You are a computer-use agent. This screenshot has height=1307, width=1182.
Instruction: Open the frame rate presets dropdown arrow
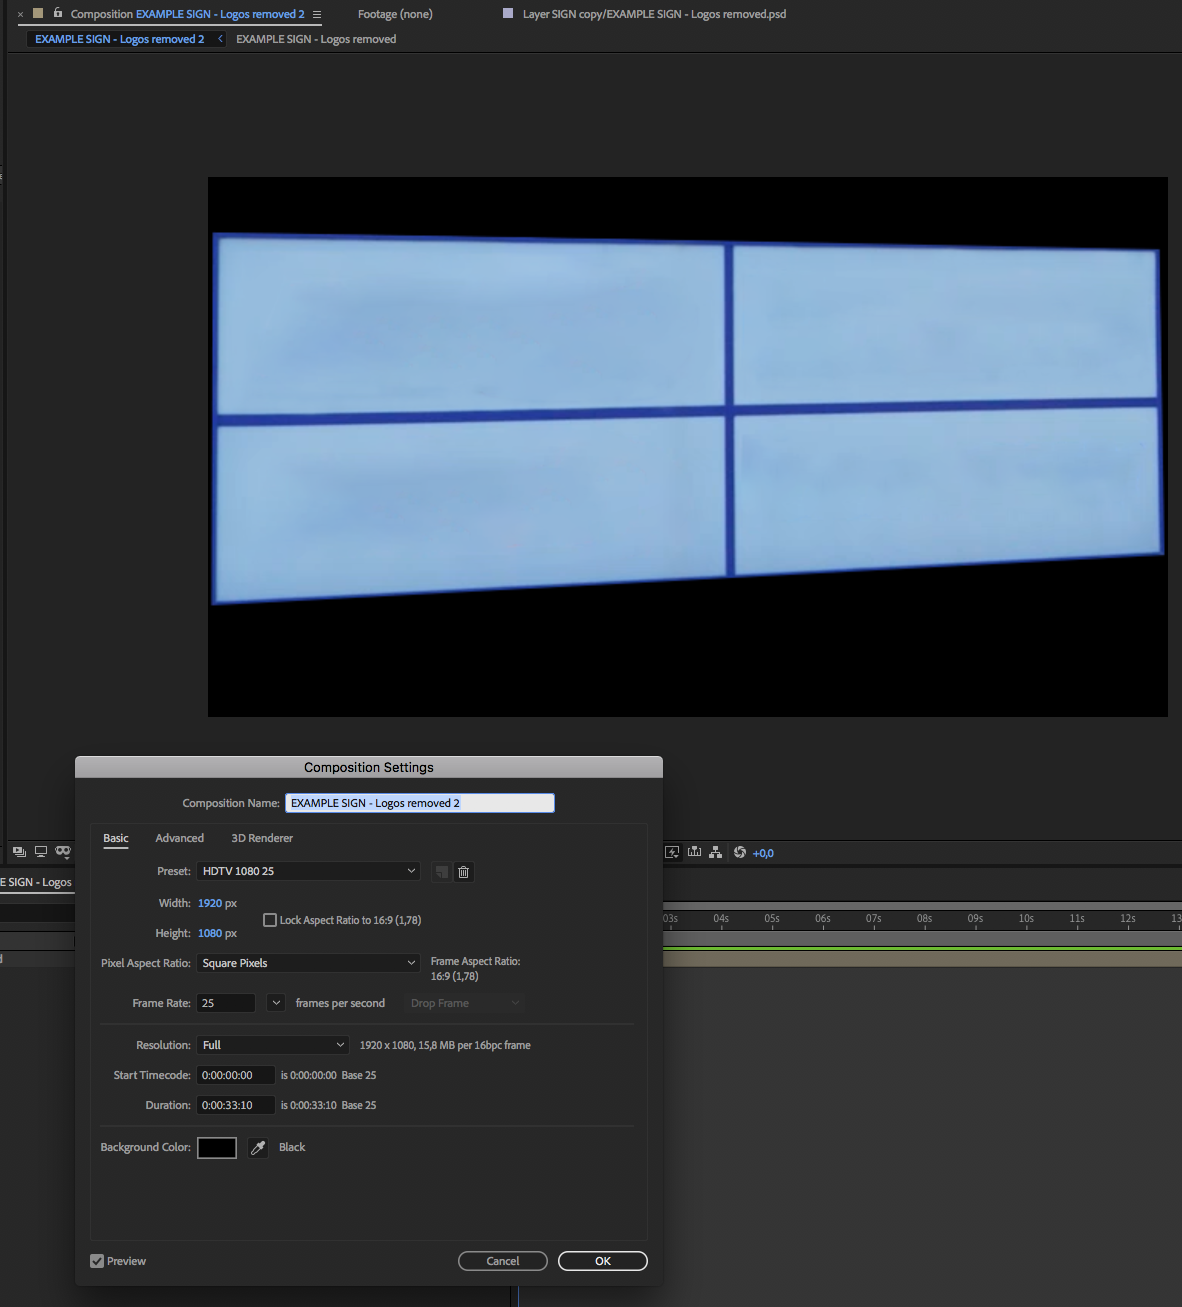(276, 1003)
